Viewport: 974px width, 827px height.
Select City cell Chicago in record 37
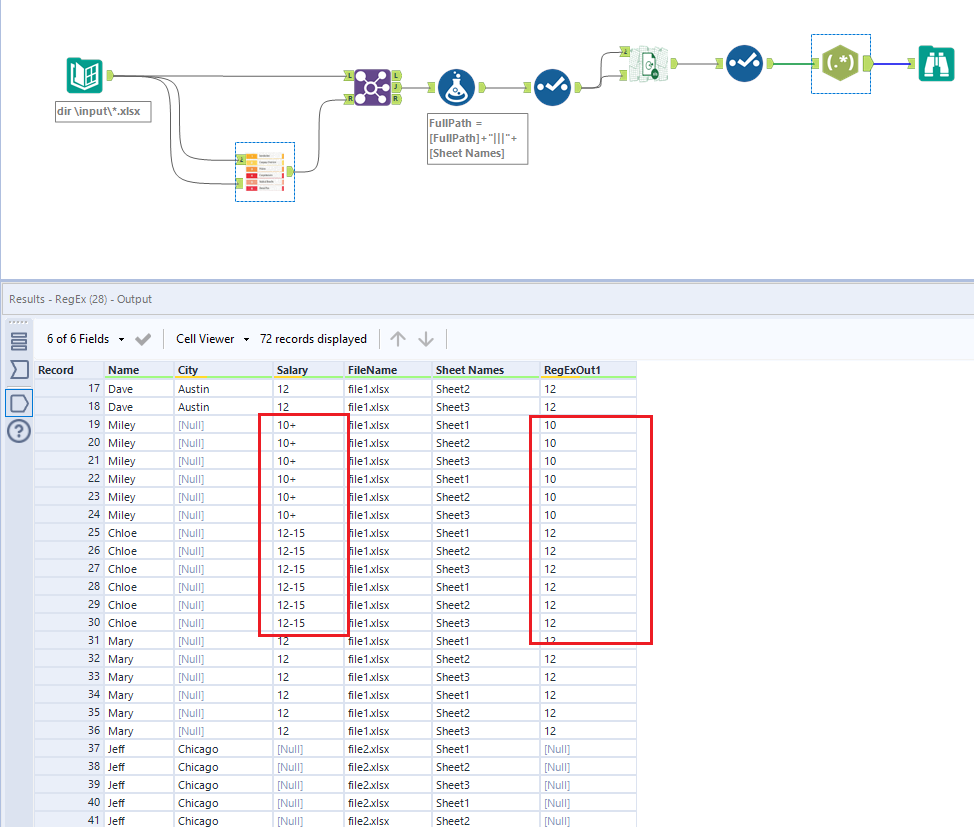coord(223,749)
